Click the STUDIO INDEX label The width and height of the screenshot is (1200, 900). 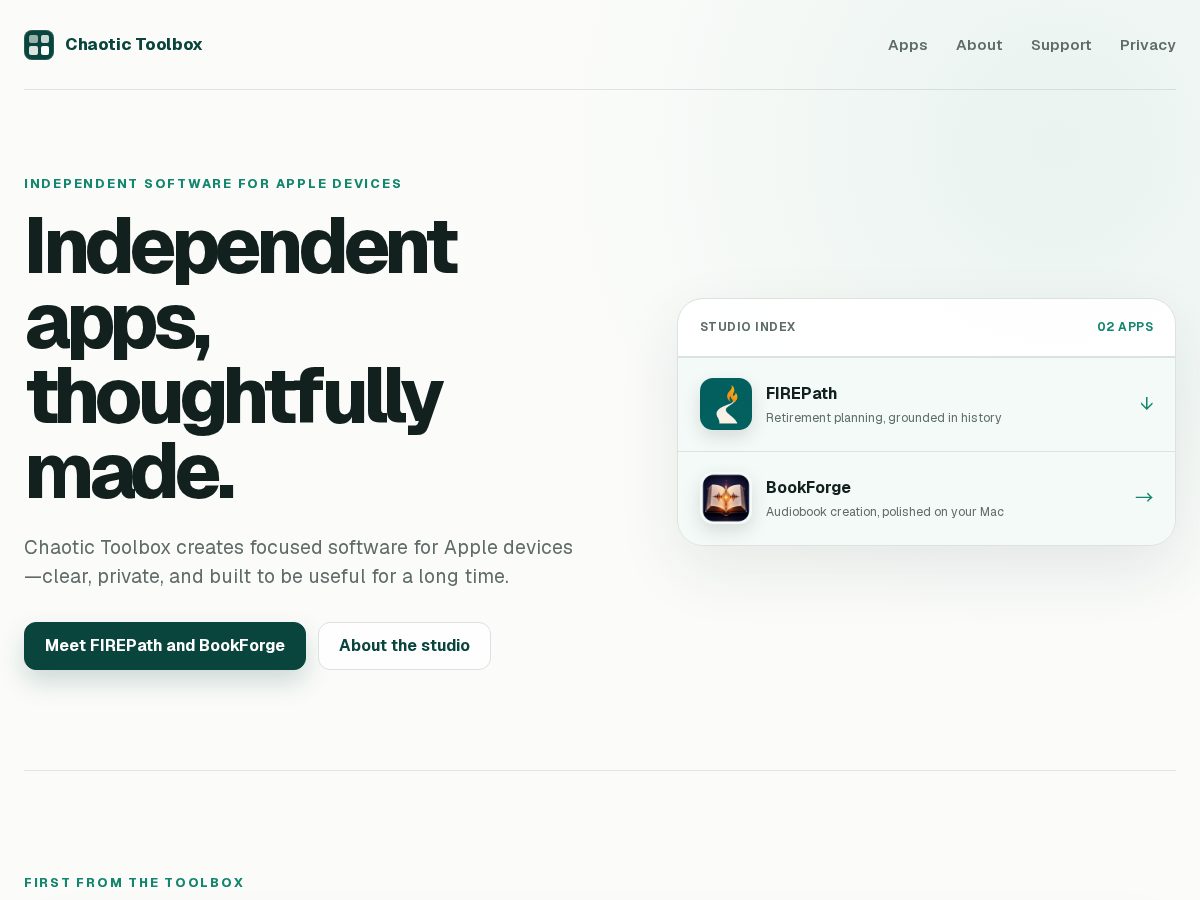(x=748, y=327)
